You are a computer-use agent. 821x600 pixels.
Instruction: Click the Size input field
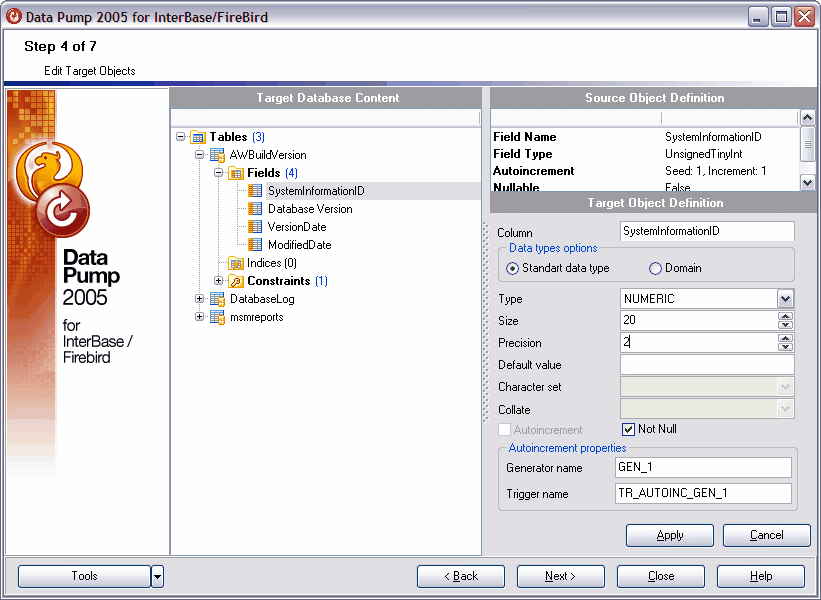[699, 320]
